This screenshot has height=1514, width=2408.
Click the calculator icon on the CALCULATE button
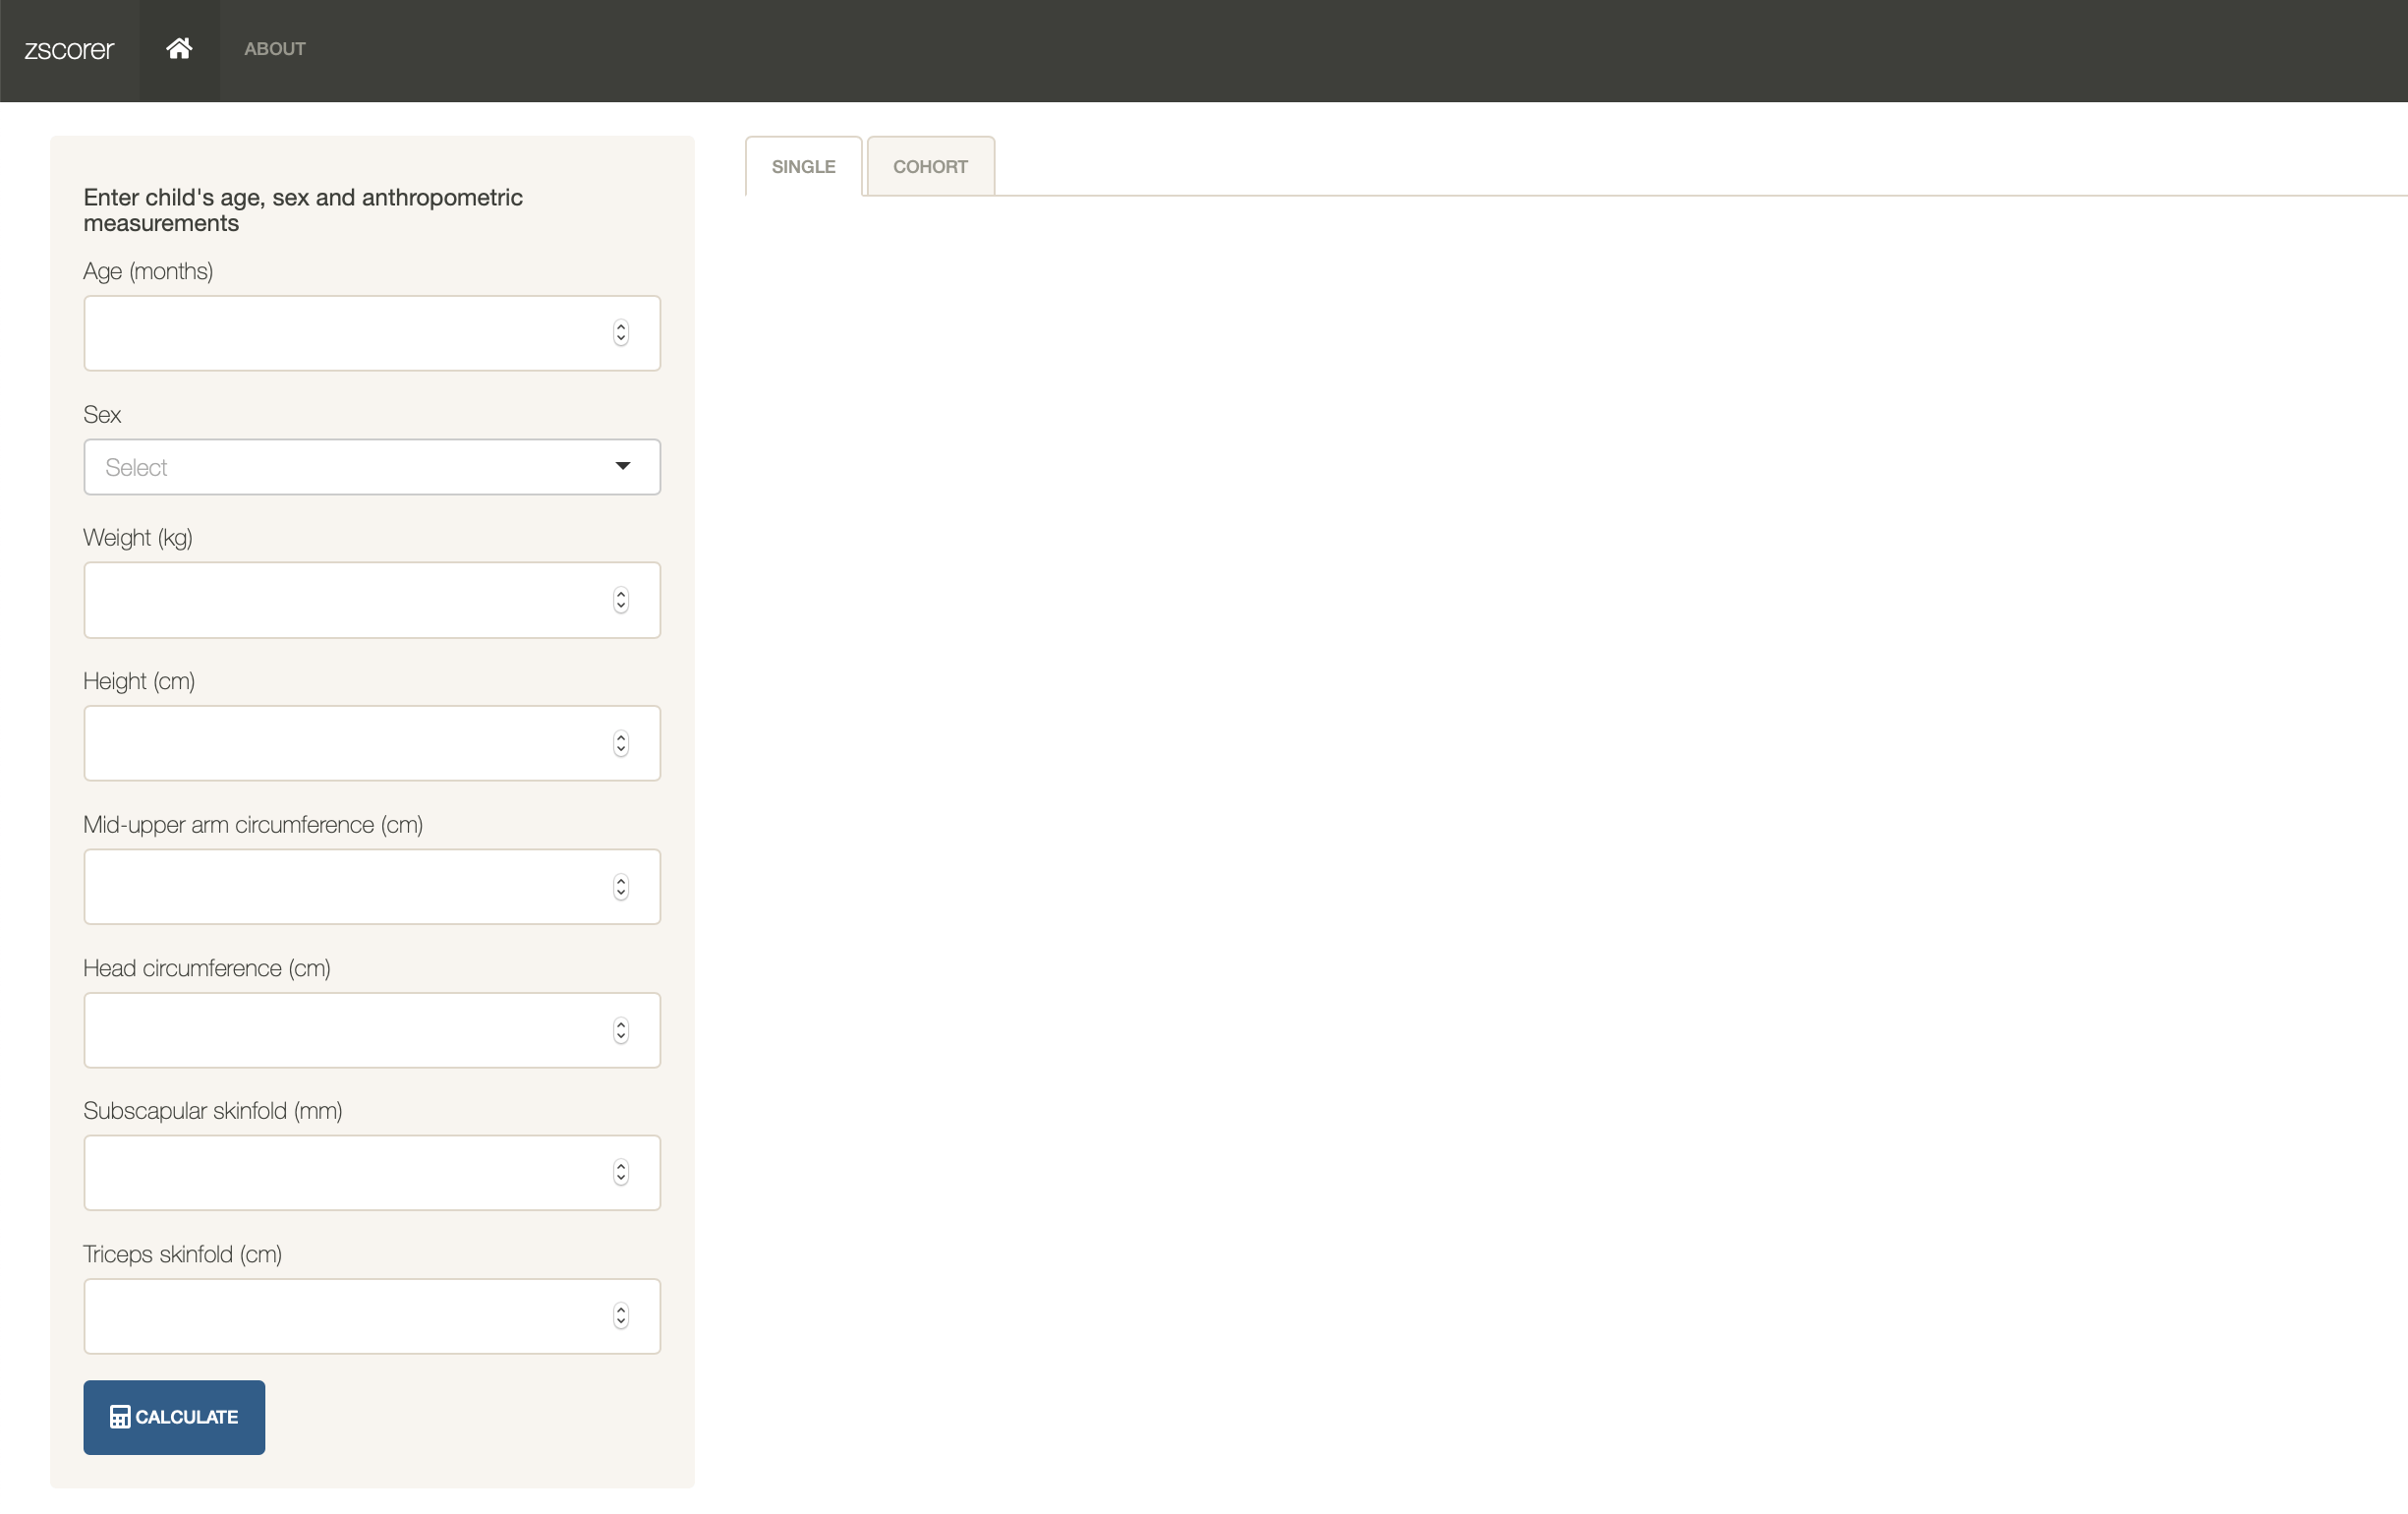(x=118, y=1417)
